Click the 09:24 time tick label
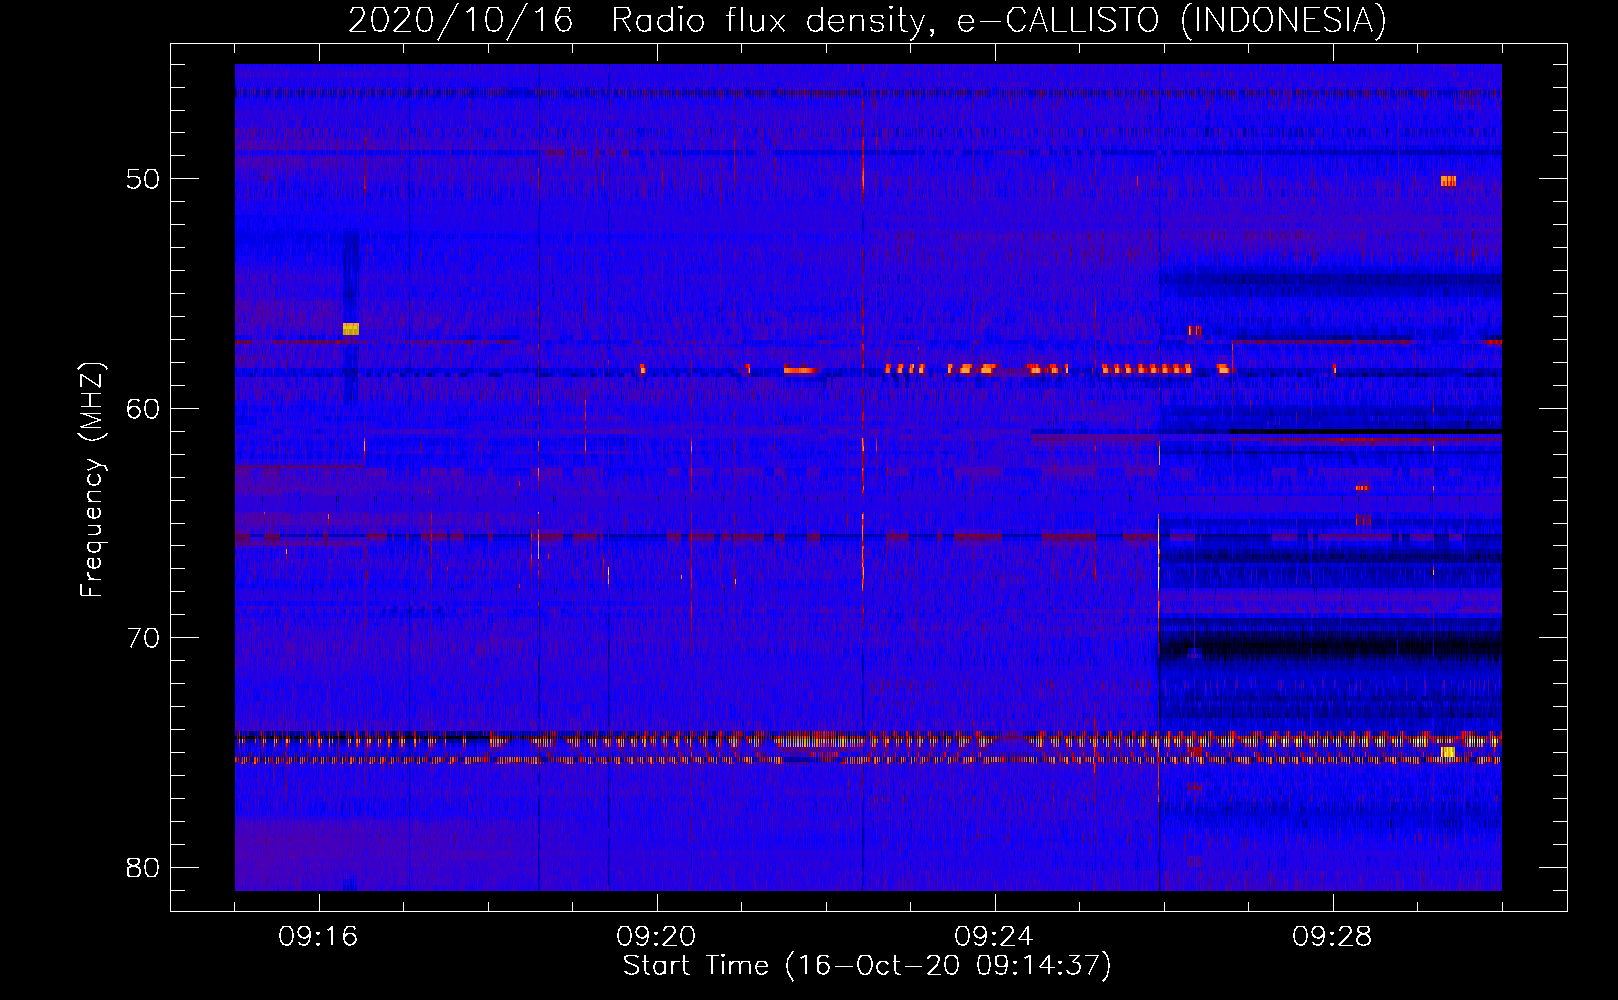1618x1000 pixels. [994, 937]
